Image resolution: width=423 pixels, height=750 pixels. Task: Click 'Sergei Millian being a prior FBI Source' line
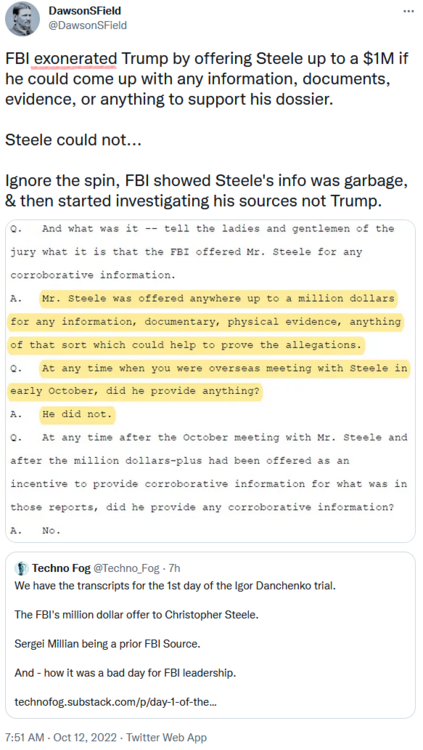(107, 643)
